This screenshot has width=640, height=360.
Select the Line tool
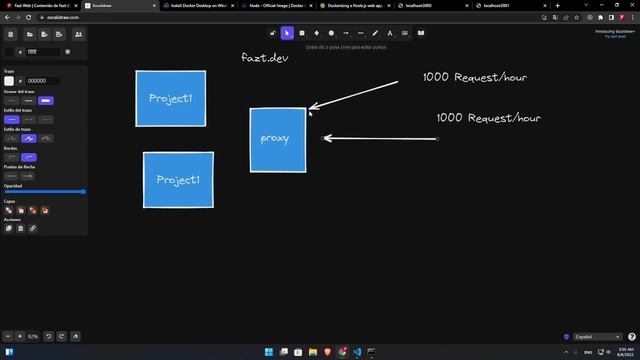coord(360,33)
